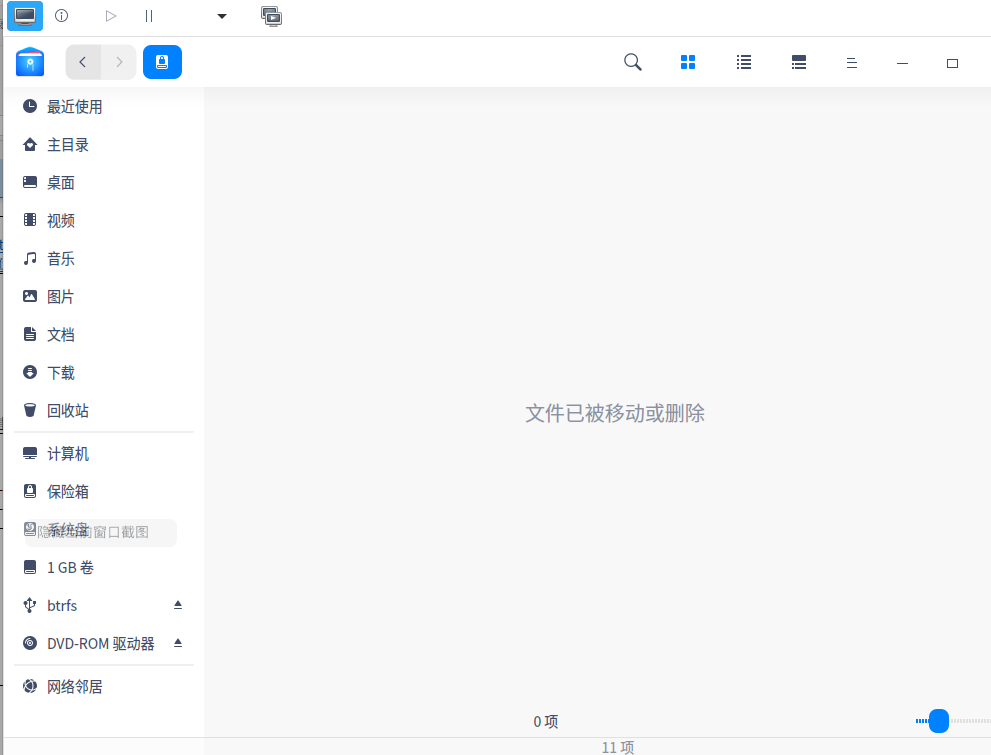Click the vault icon in address bar
Screen dimensions: 991x755
tap(162, 62)
